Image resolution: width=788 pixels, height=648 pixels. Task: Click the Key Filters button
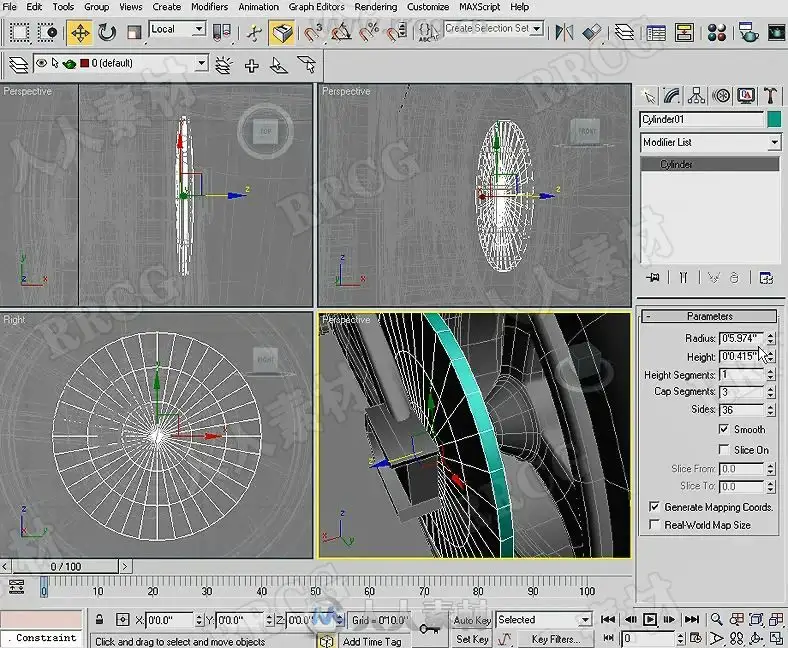554,639
